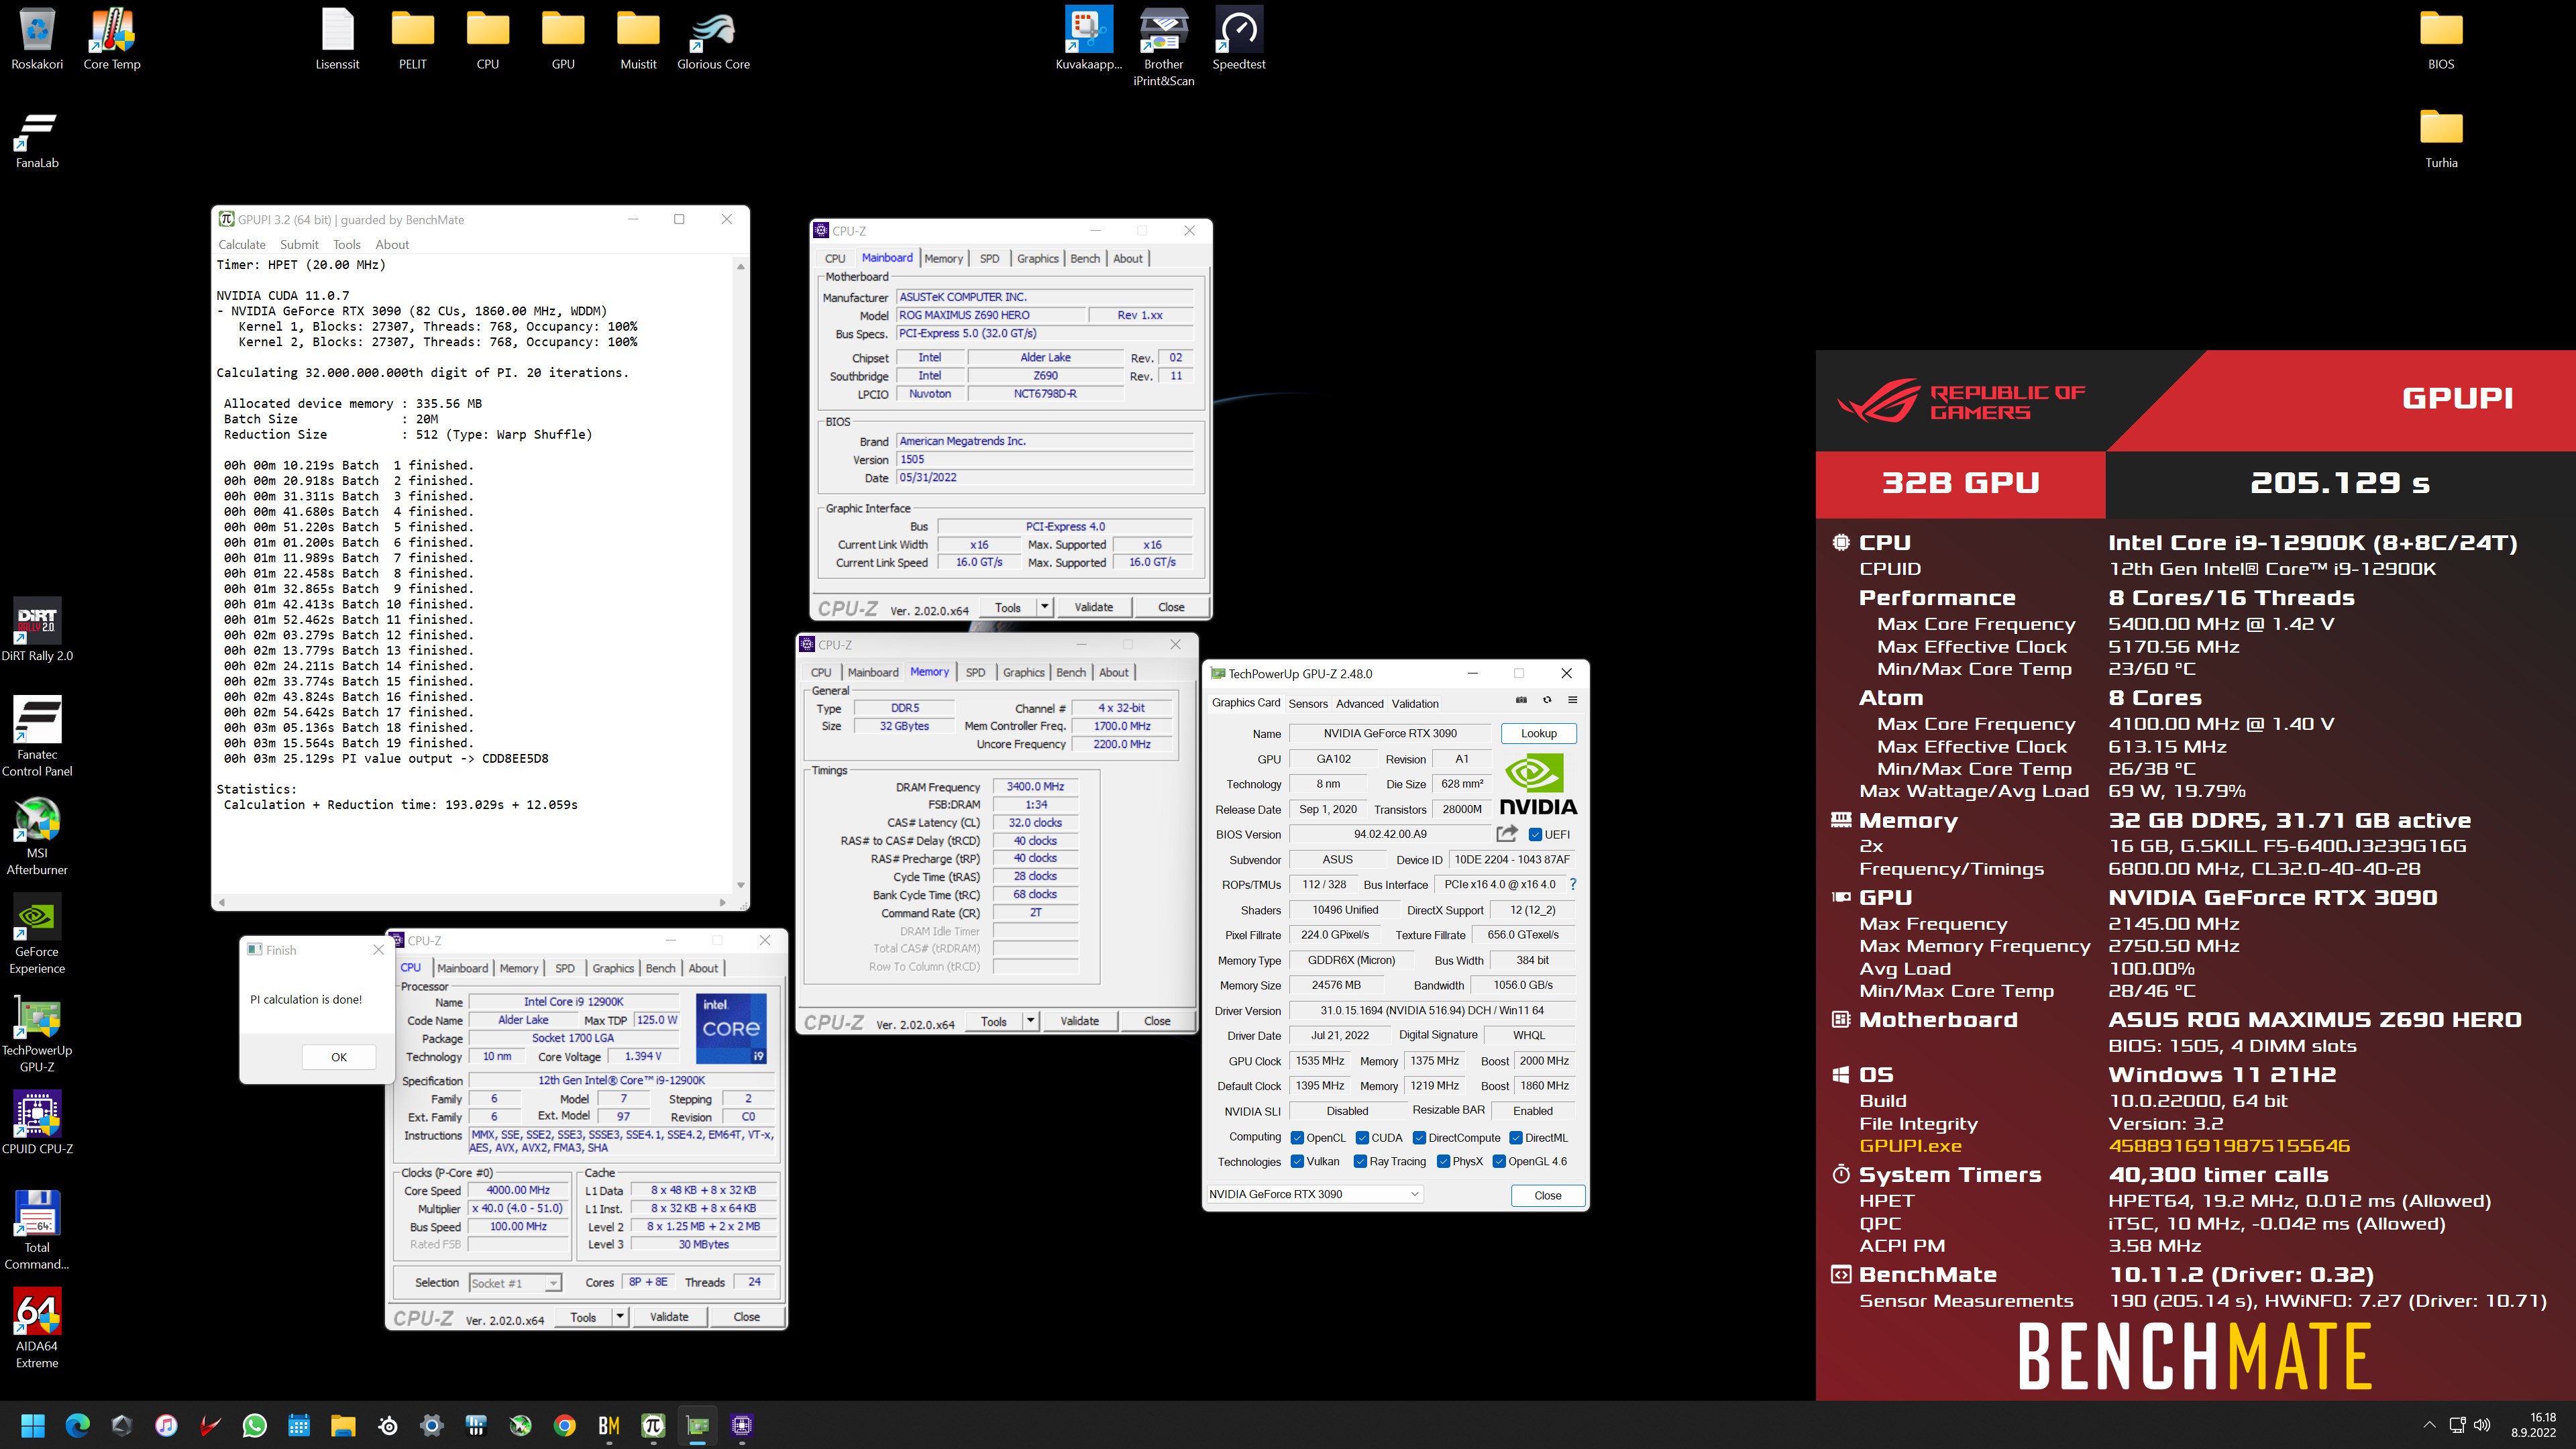Viewport: 2576px width, 1449px height.
Task: Click Close in CPU-Z CPU window
Action: point(746,1316)
